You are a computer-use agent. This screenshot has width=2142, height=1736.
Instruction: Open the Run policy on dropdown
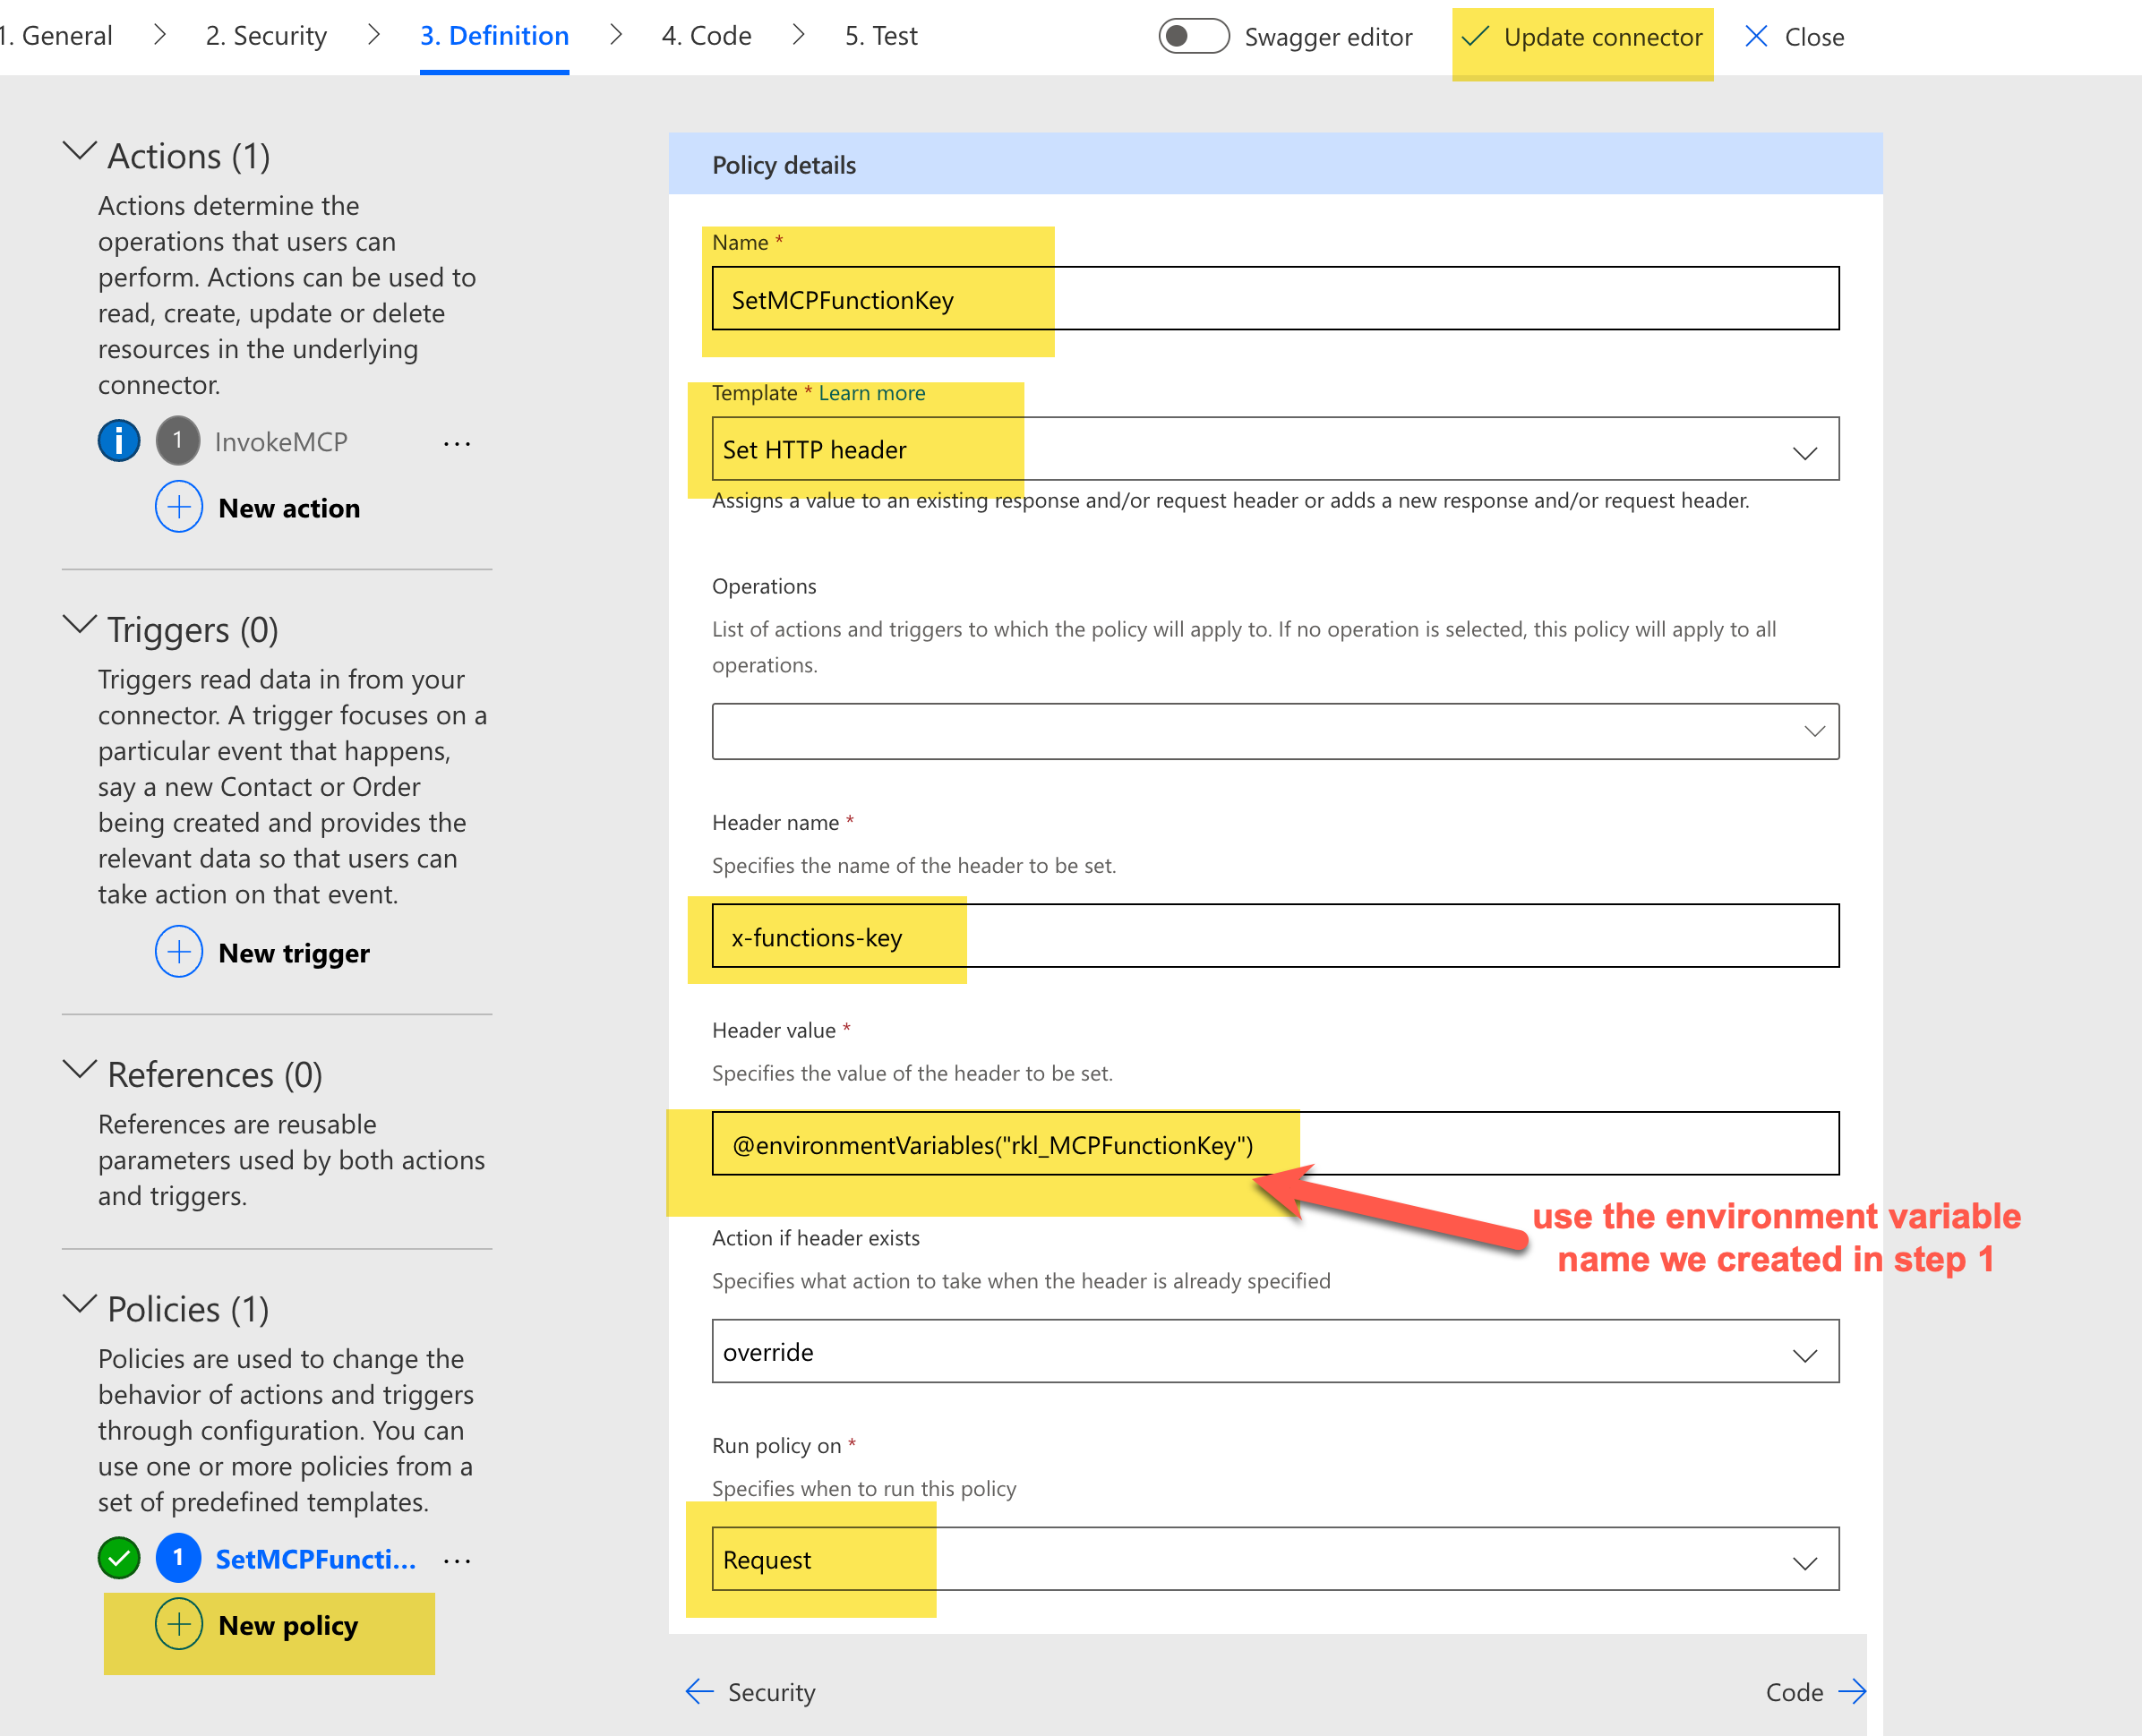(1275, 1559)
